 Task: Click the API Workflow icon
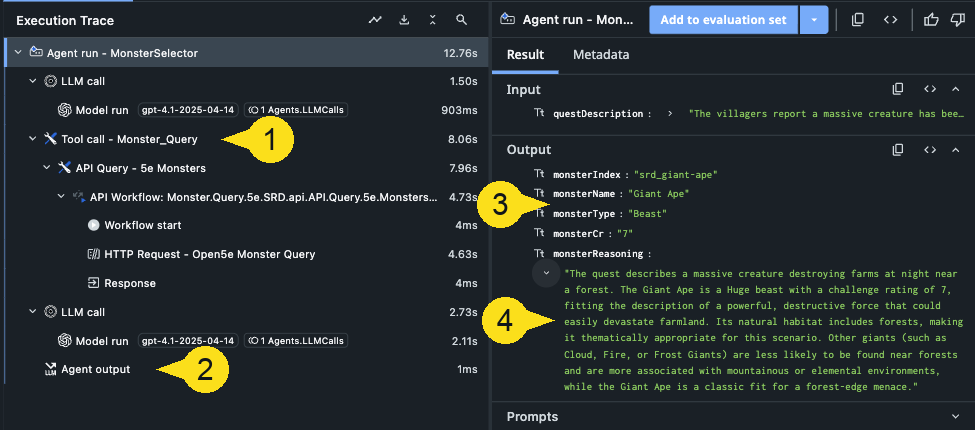click(x=79, y=196)
